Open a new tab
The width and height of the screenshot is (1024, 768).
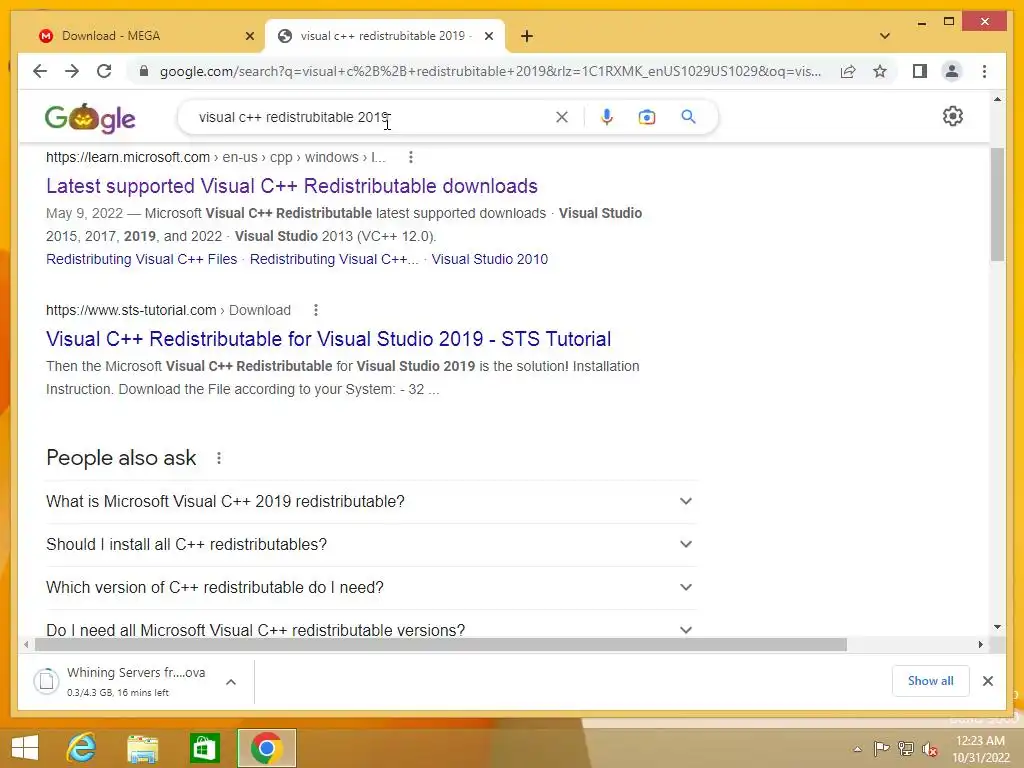click(526, 36)
